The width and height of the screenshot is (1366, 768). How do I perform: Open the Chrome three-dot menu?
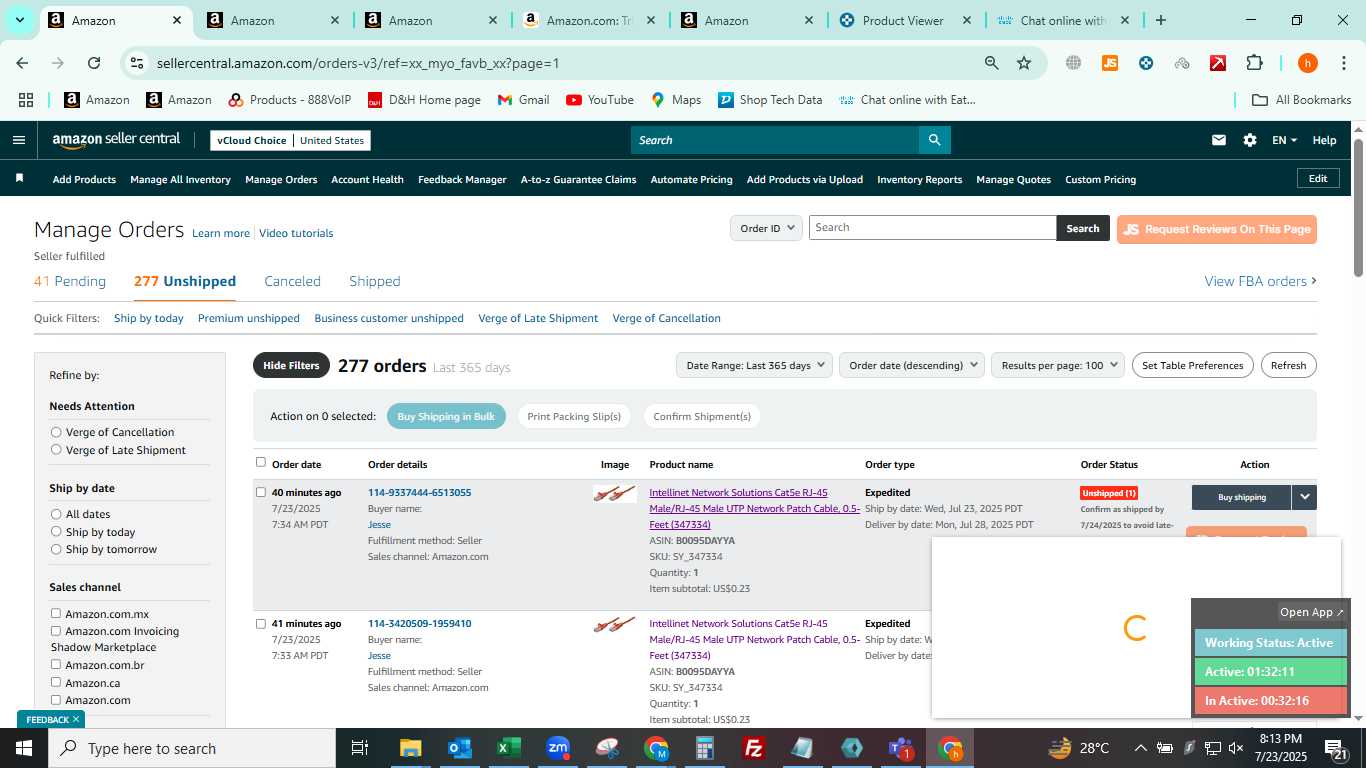(1343, 63)
